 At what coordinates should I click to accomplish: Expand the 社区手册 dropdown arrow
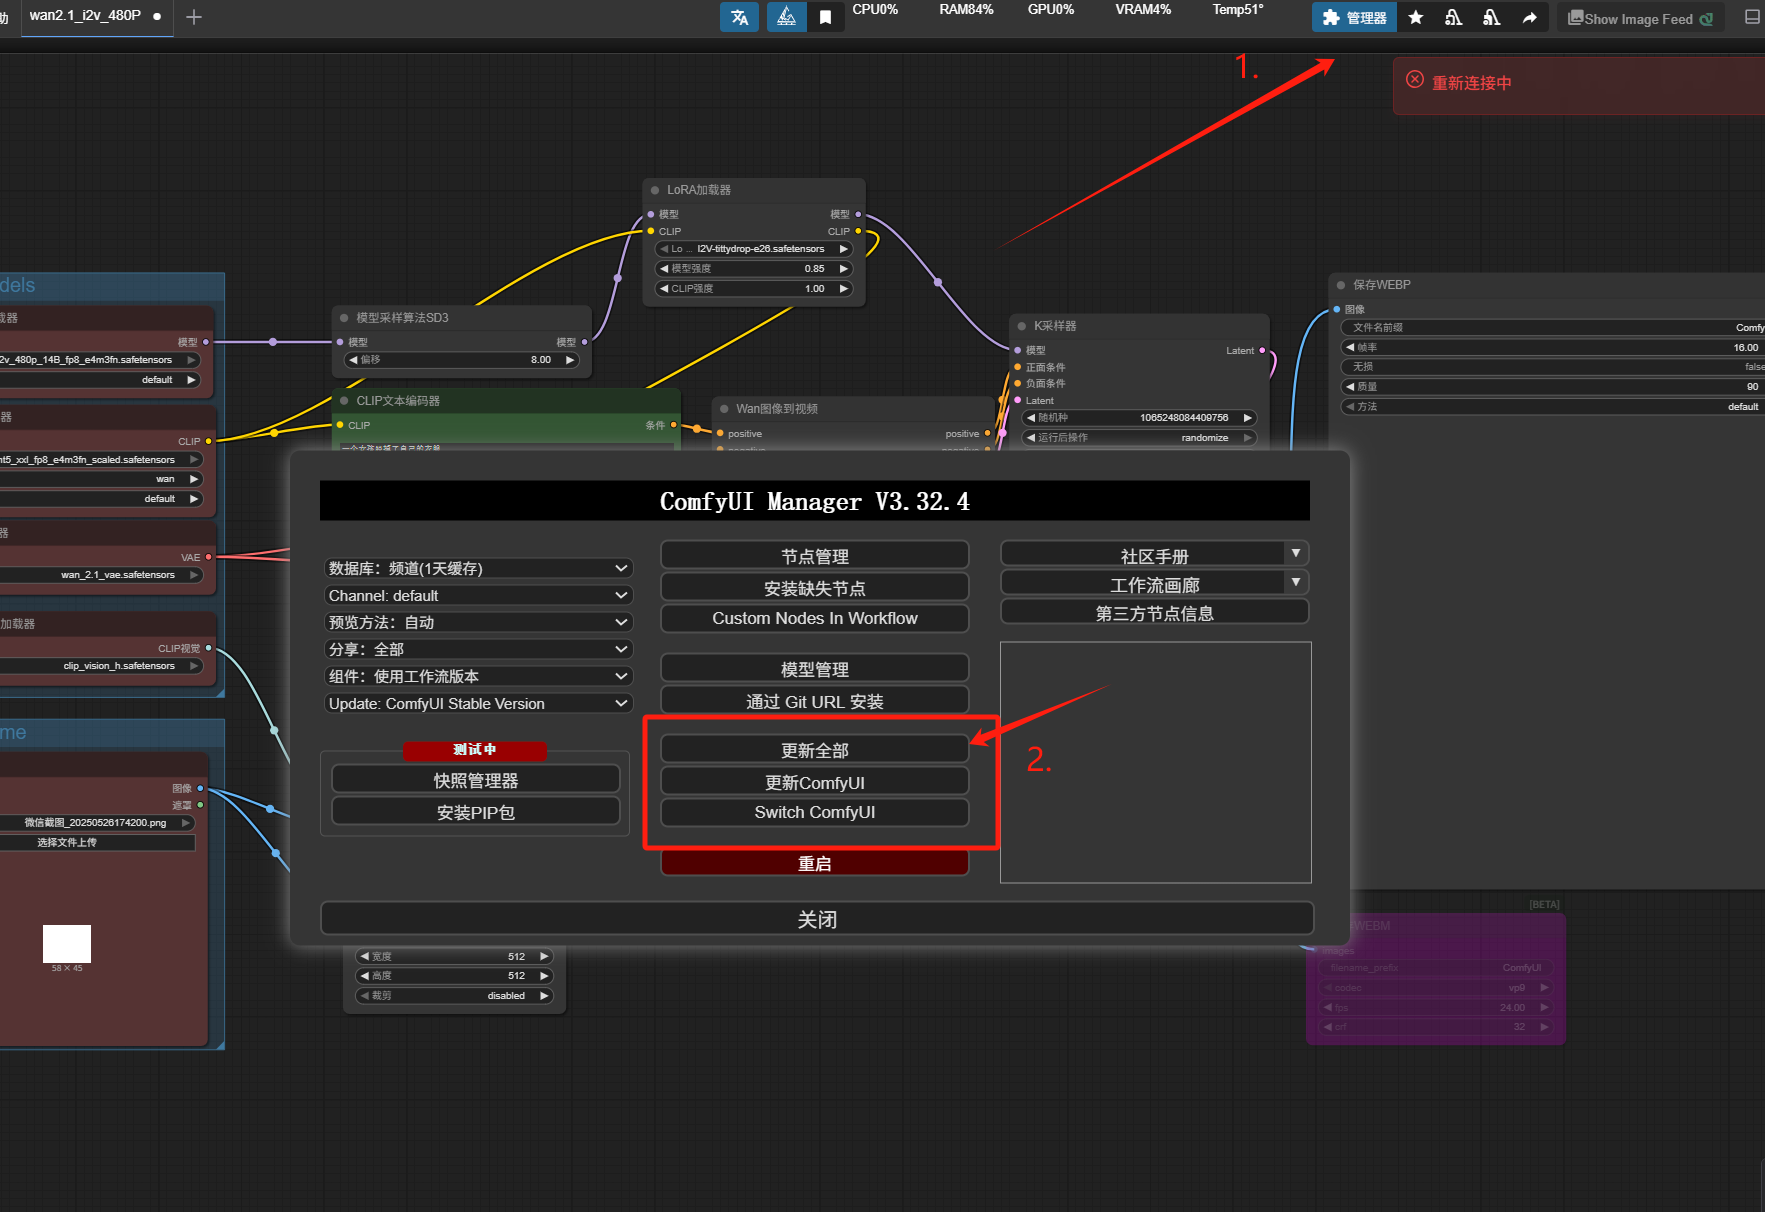click(1296, 554)
